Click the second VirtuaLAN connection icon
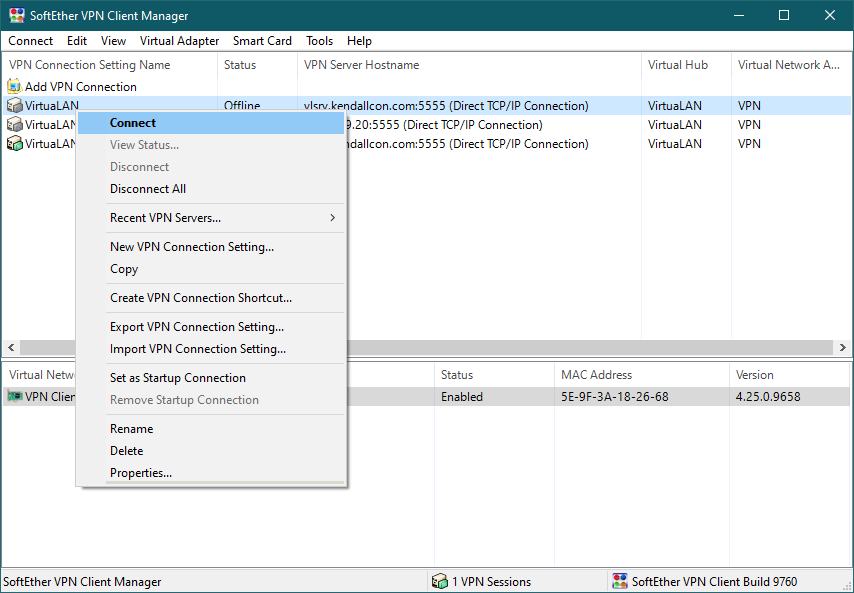Image resolution: width=854 pixels, height=593 pixels. point(14,125)
